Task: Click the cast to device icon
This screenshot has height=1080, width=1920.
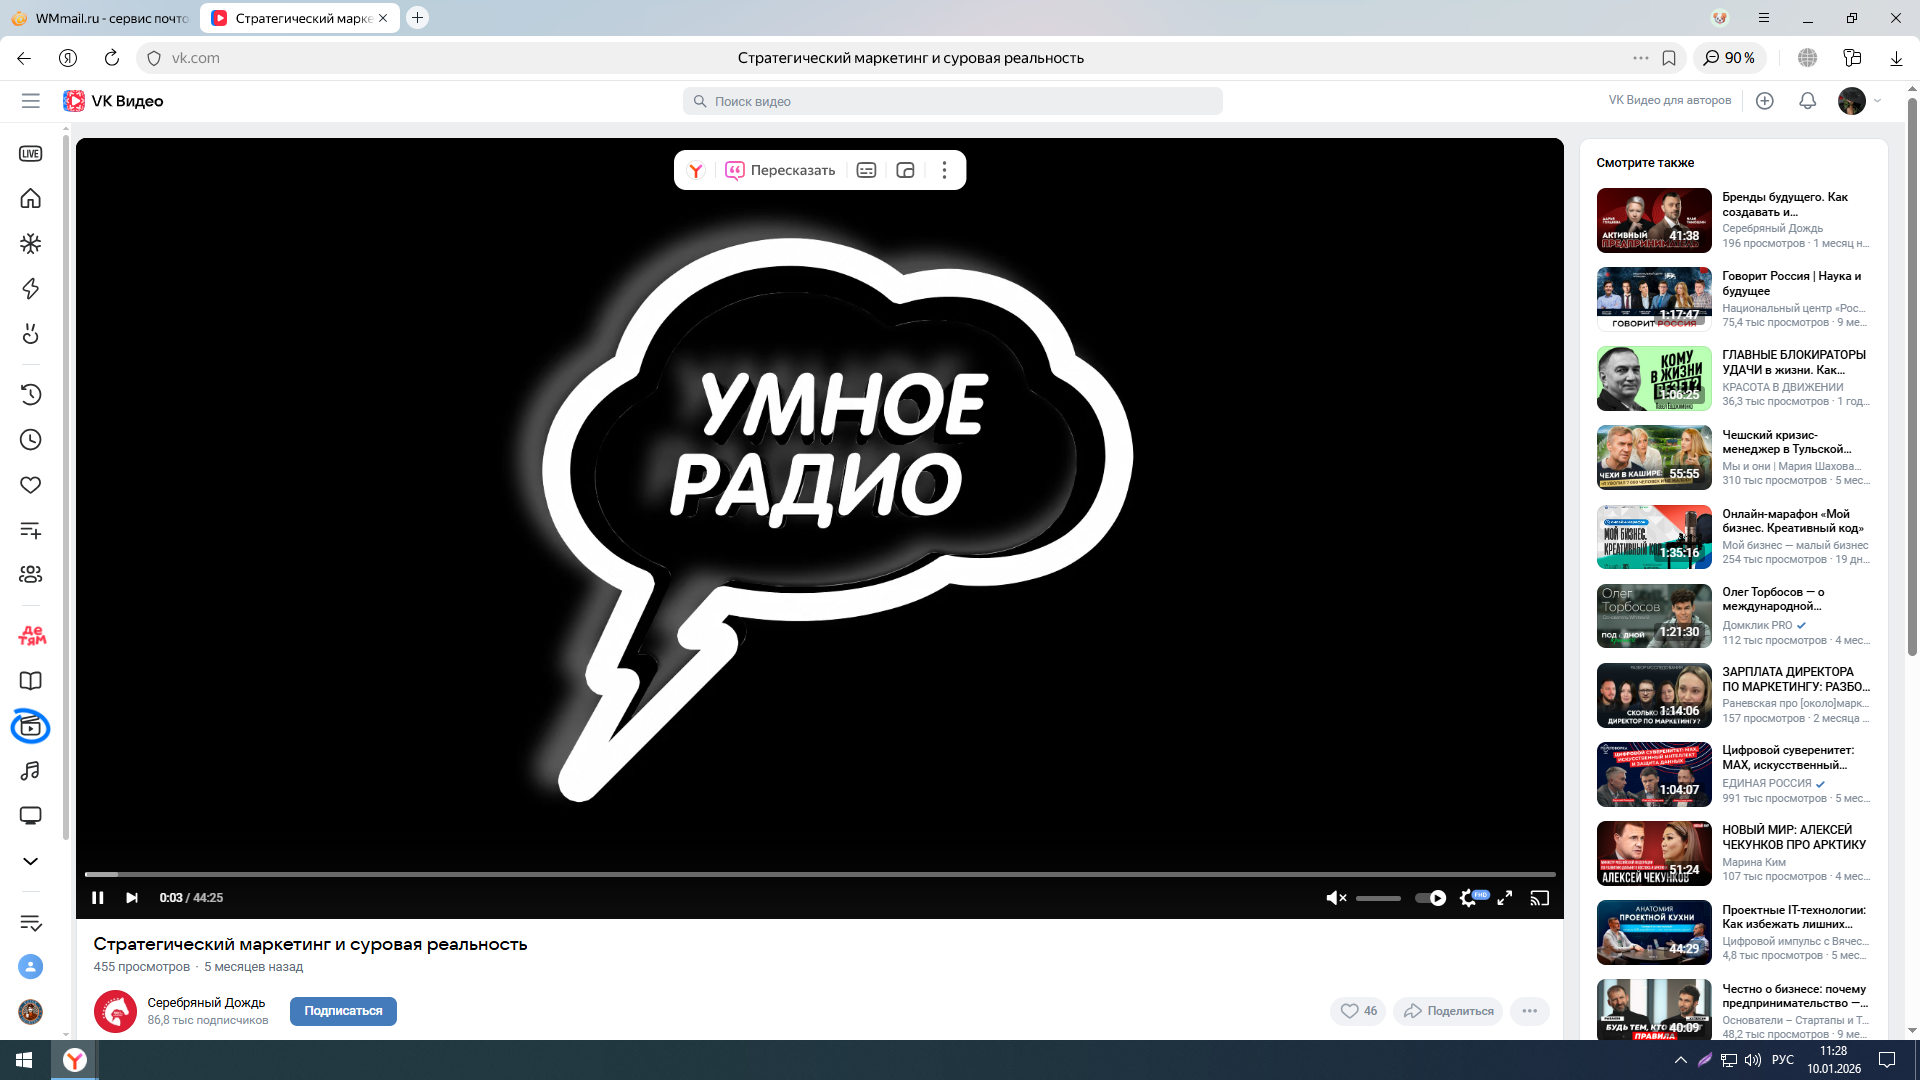Action: 1539,898
